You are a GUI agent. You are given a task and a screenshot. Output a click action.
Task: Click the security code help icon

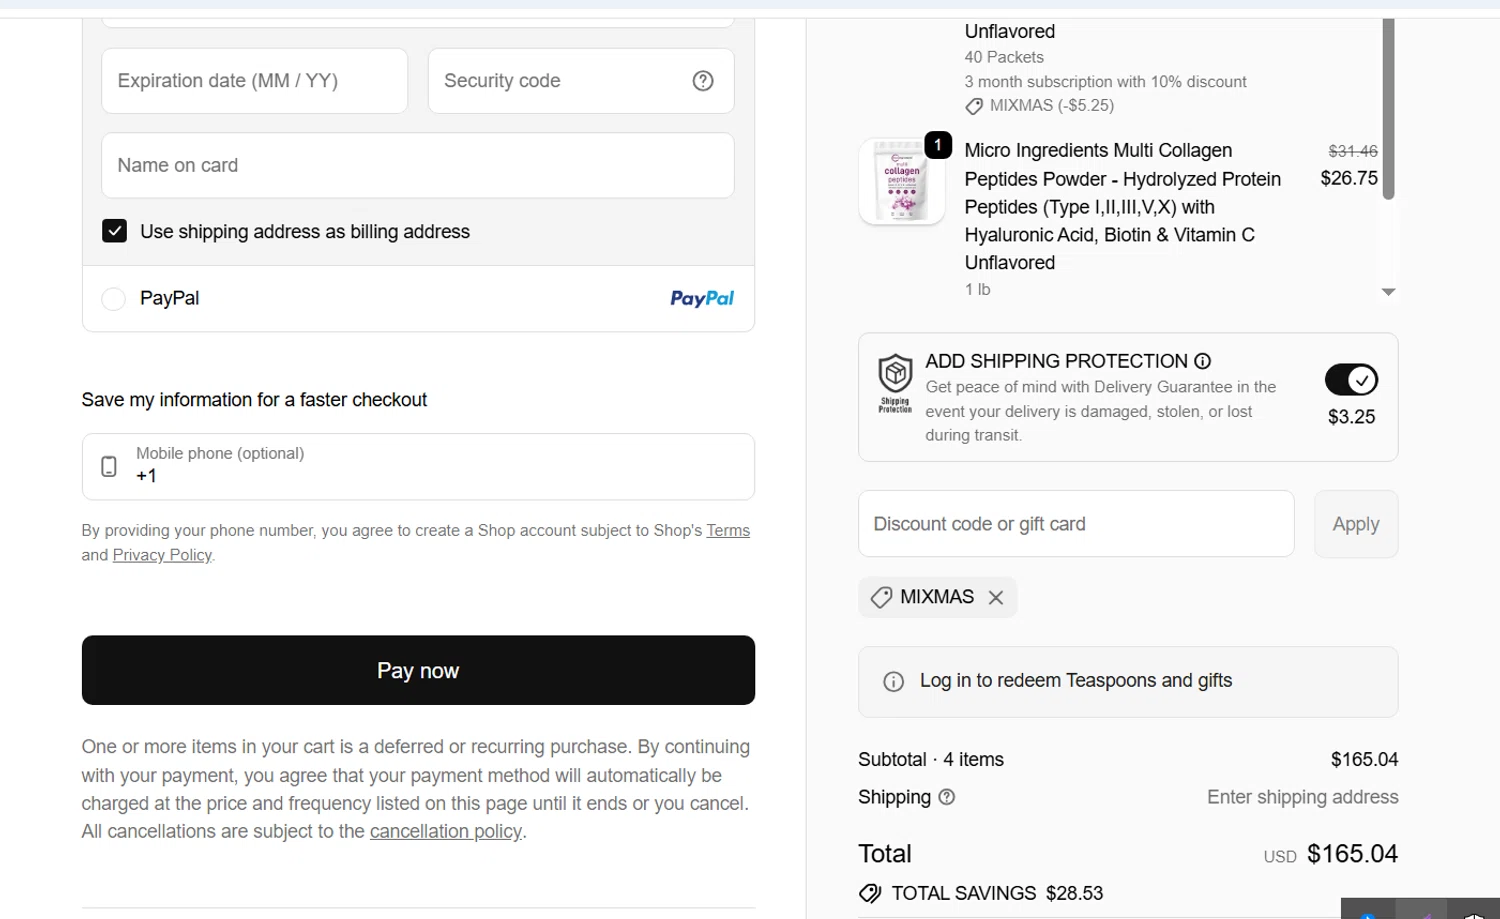point(703,81)
